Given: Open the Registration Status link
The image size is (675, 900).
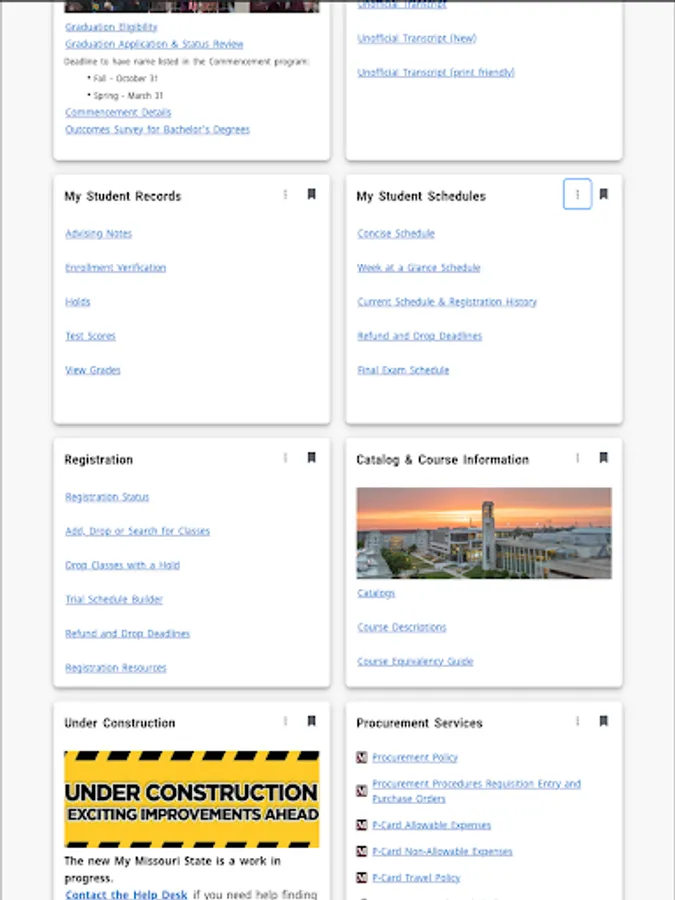Looking at the screenshot, I should [x=107, y=497].
